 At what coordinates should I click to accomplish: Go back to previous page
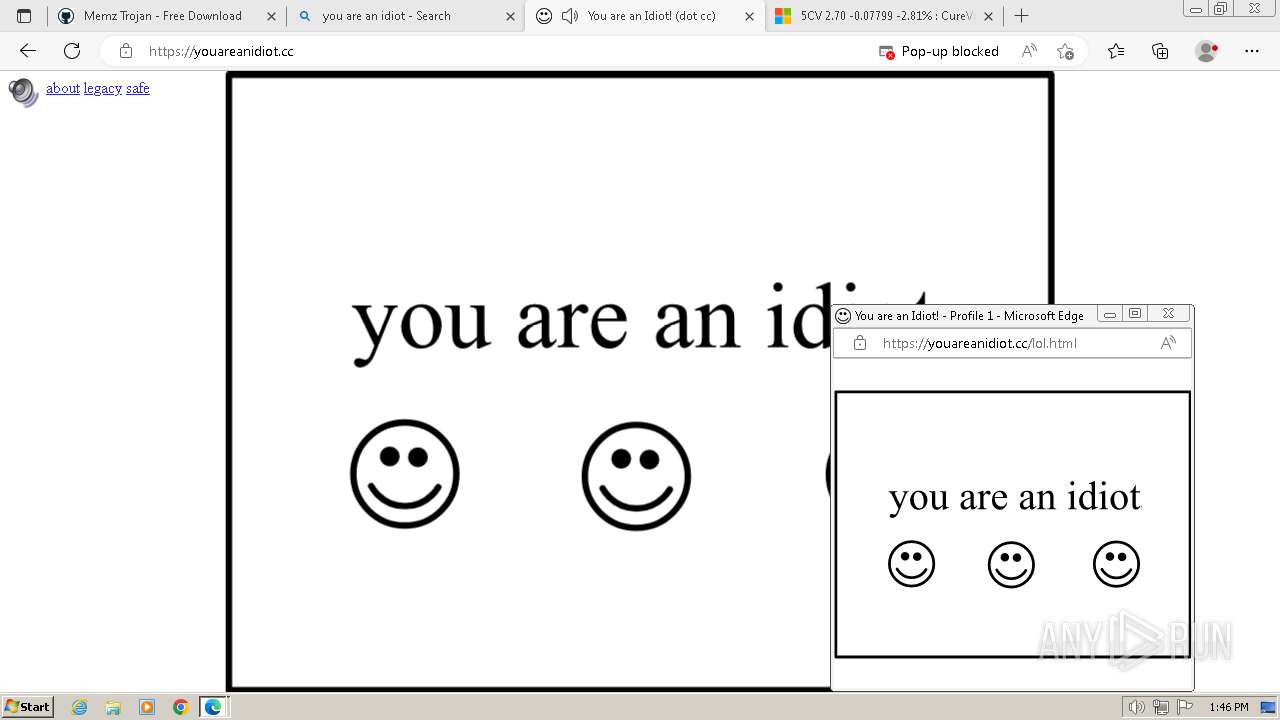(28, 51)
